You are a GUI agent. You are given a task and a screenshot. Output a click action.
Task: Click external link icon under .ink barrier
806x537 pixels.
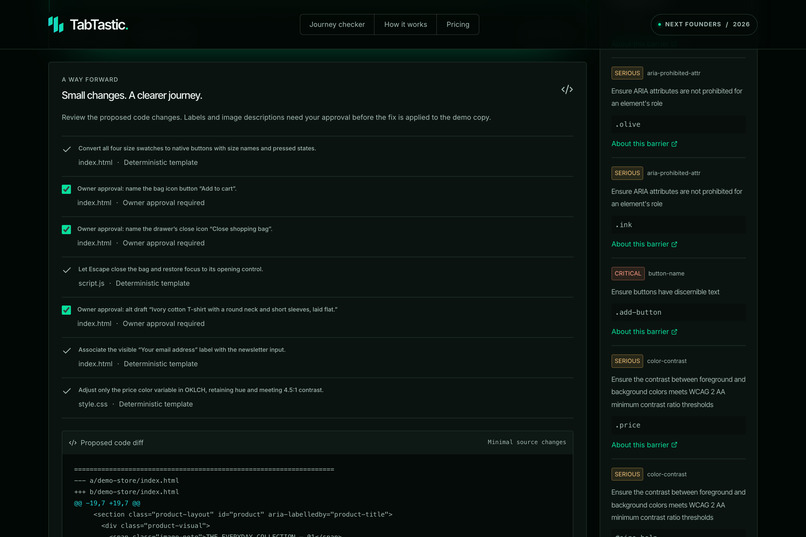pyautogui.click(x=674, y=244)
